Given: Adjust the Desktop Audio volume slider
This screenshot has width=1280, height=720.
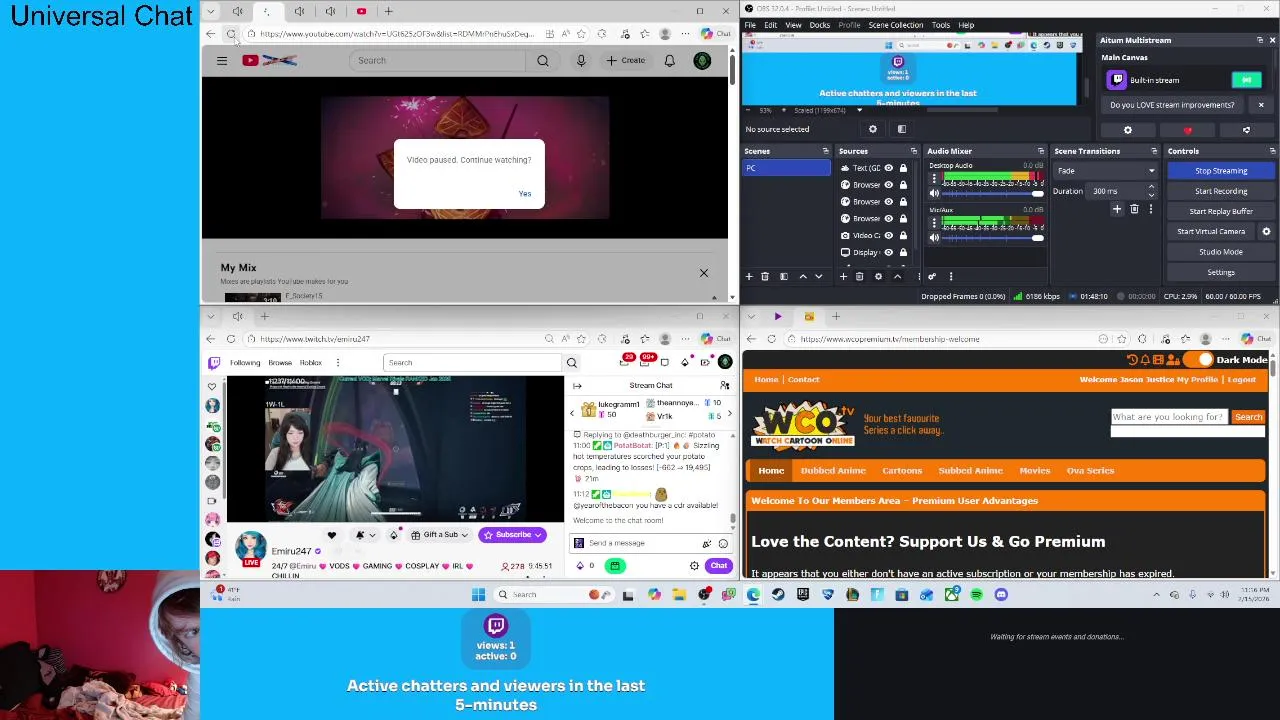Looking at the screenshot, I should [992, 193].
